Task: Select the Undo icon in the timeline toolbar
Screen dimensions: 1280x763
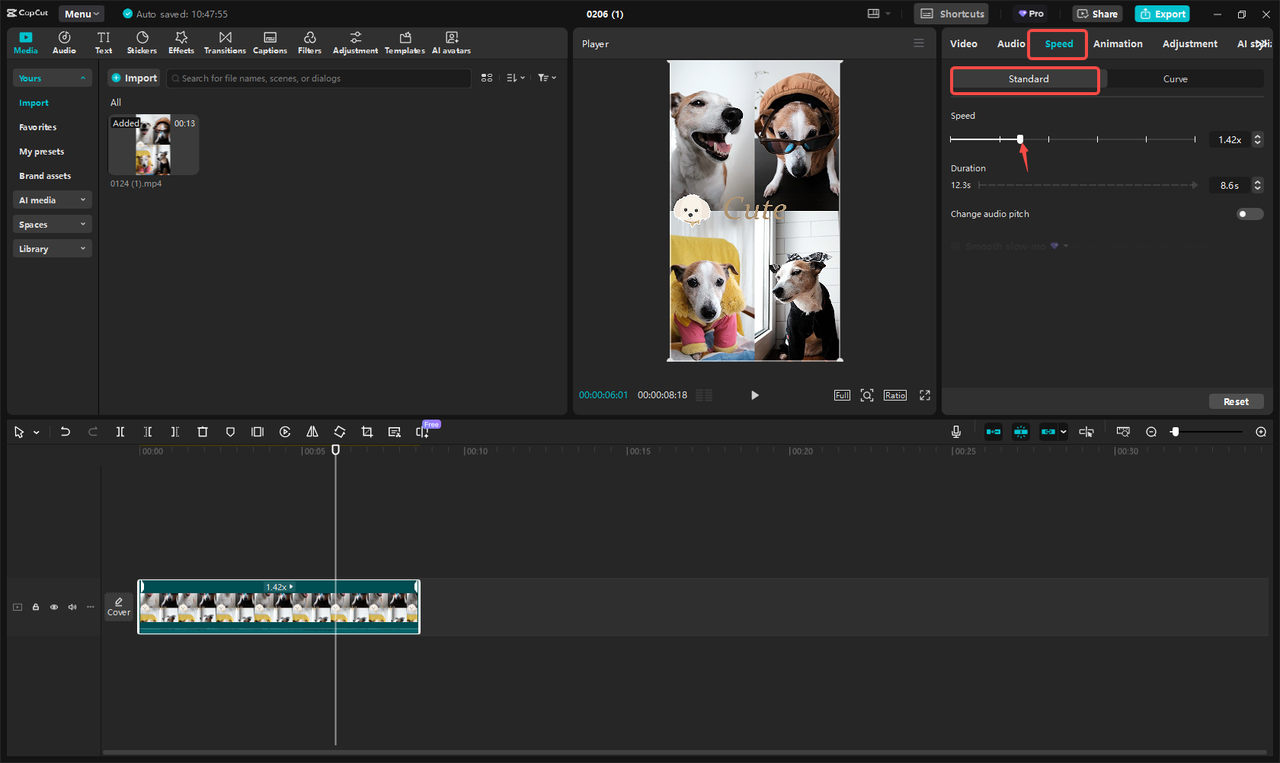Action: pos(65,431)
